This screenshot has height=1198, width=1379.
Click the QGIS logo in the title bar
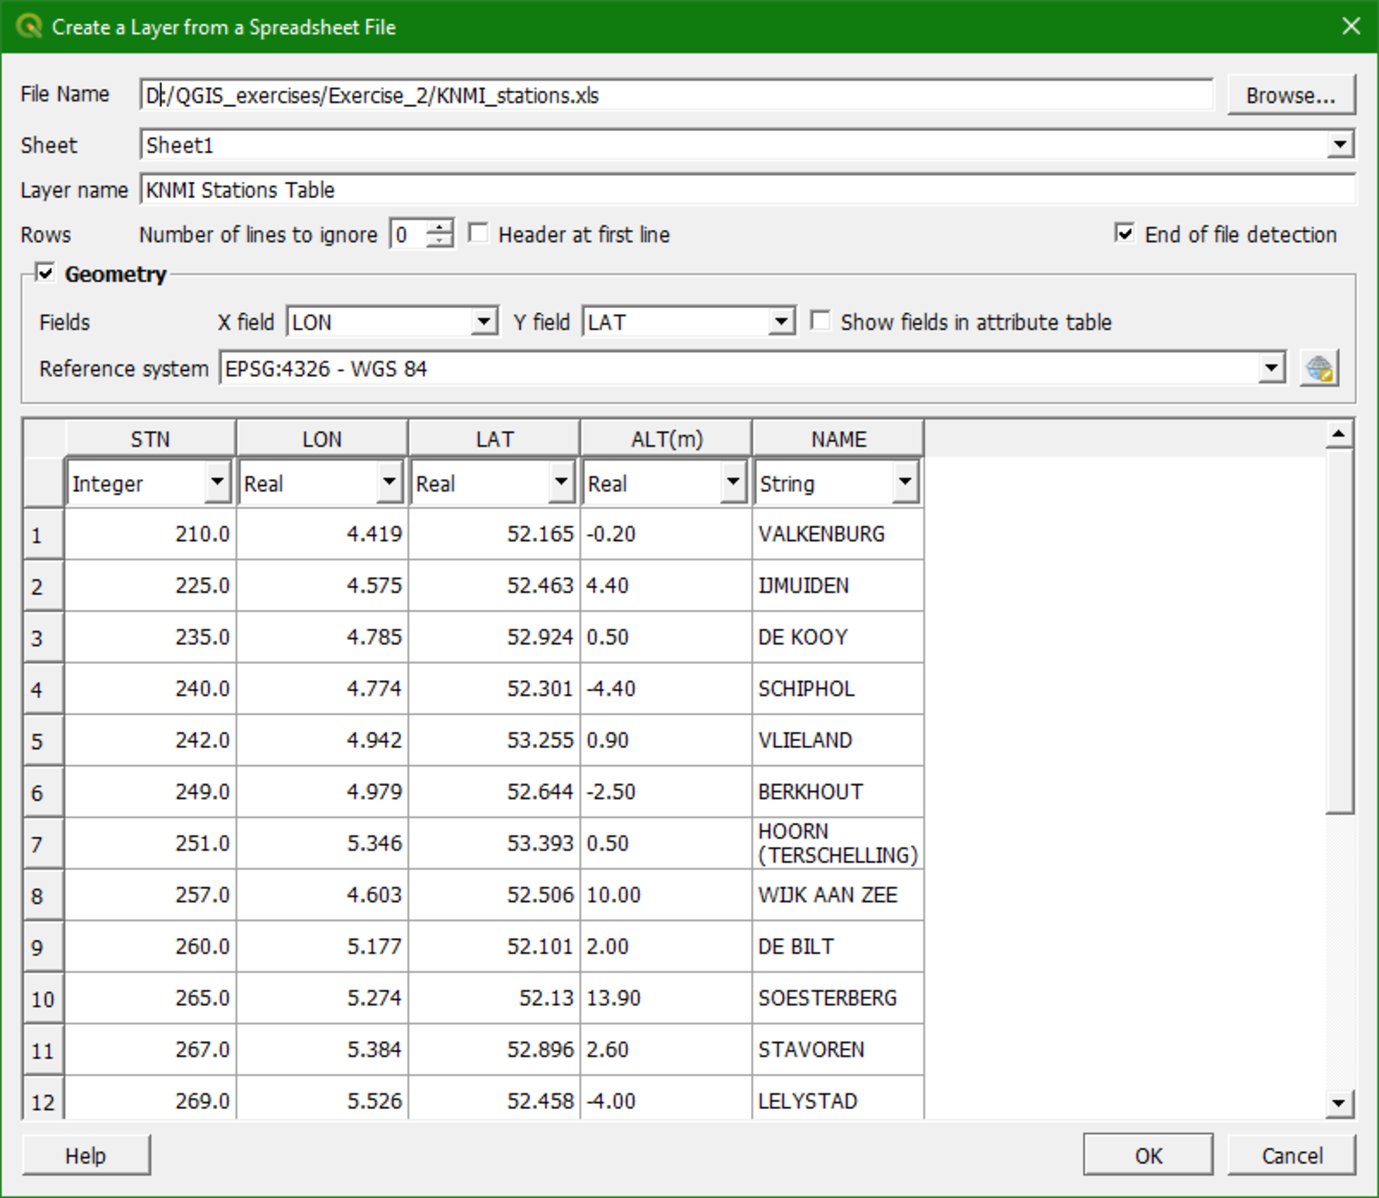tap(30, 27)
